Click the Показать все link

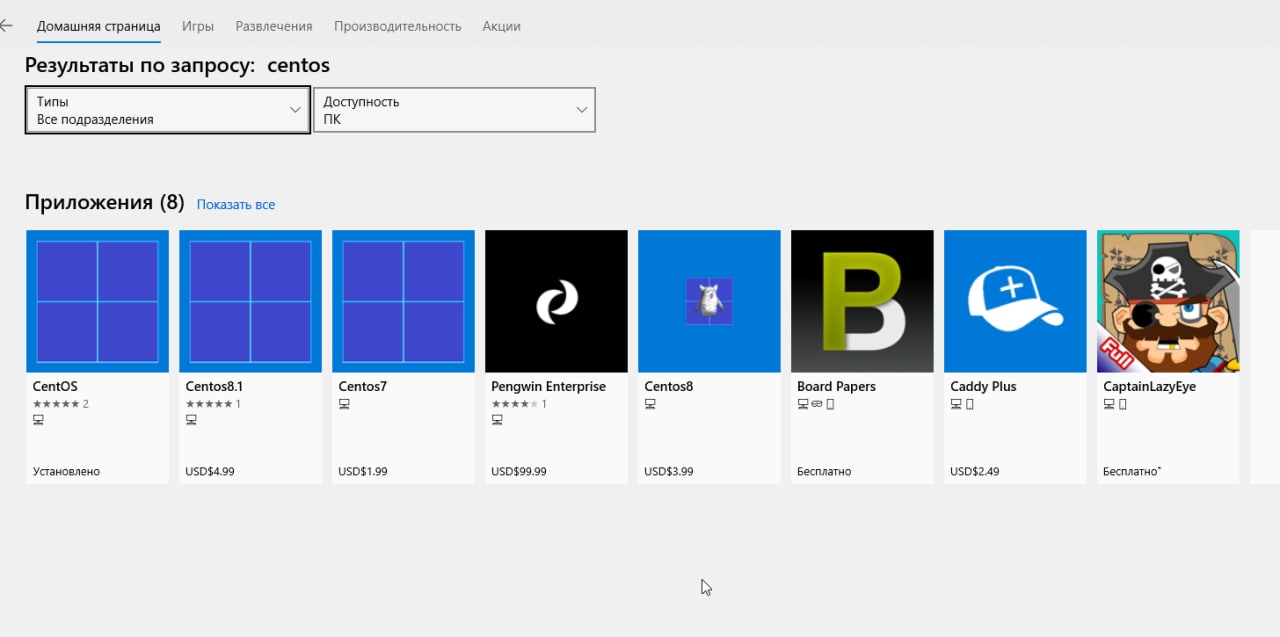click(x=236, y=205)
